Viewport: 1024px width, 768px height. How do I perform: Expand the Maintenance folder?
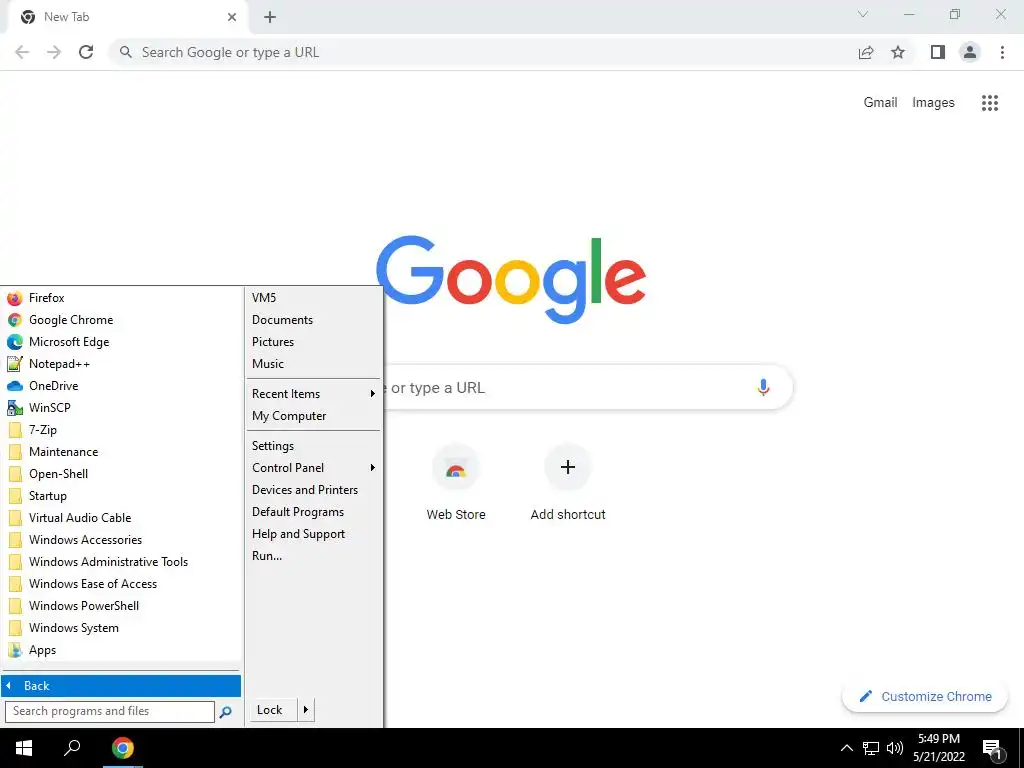[x=122, y=452]
